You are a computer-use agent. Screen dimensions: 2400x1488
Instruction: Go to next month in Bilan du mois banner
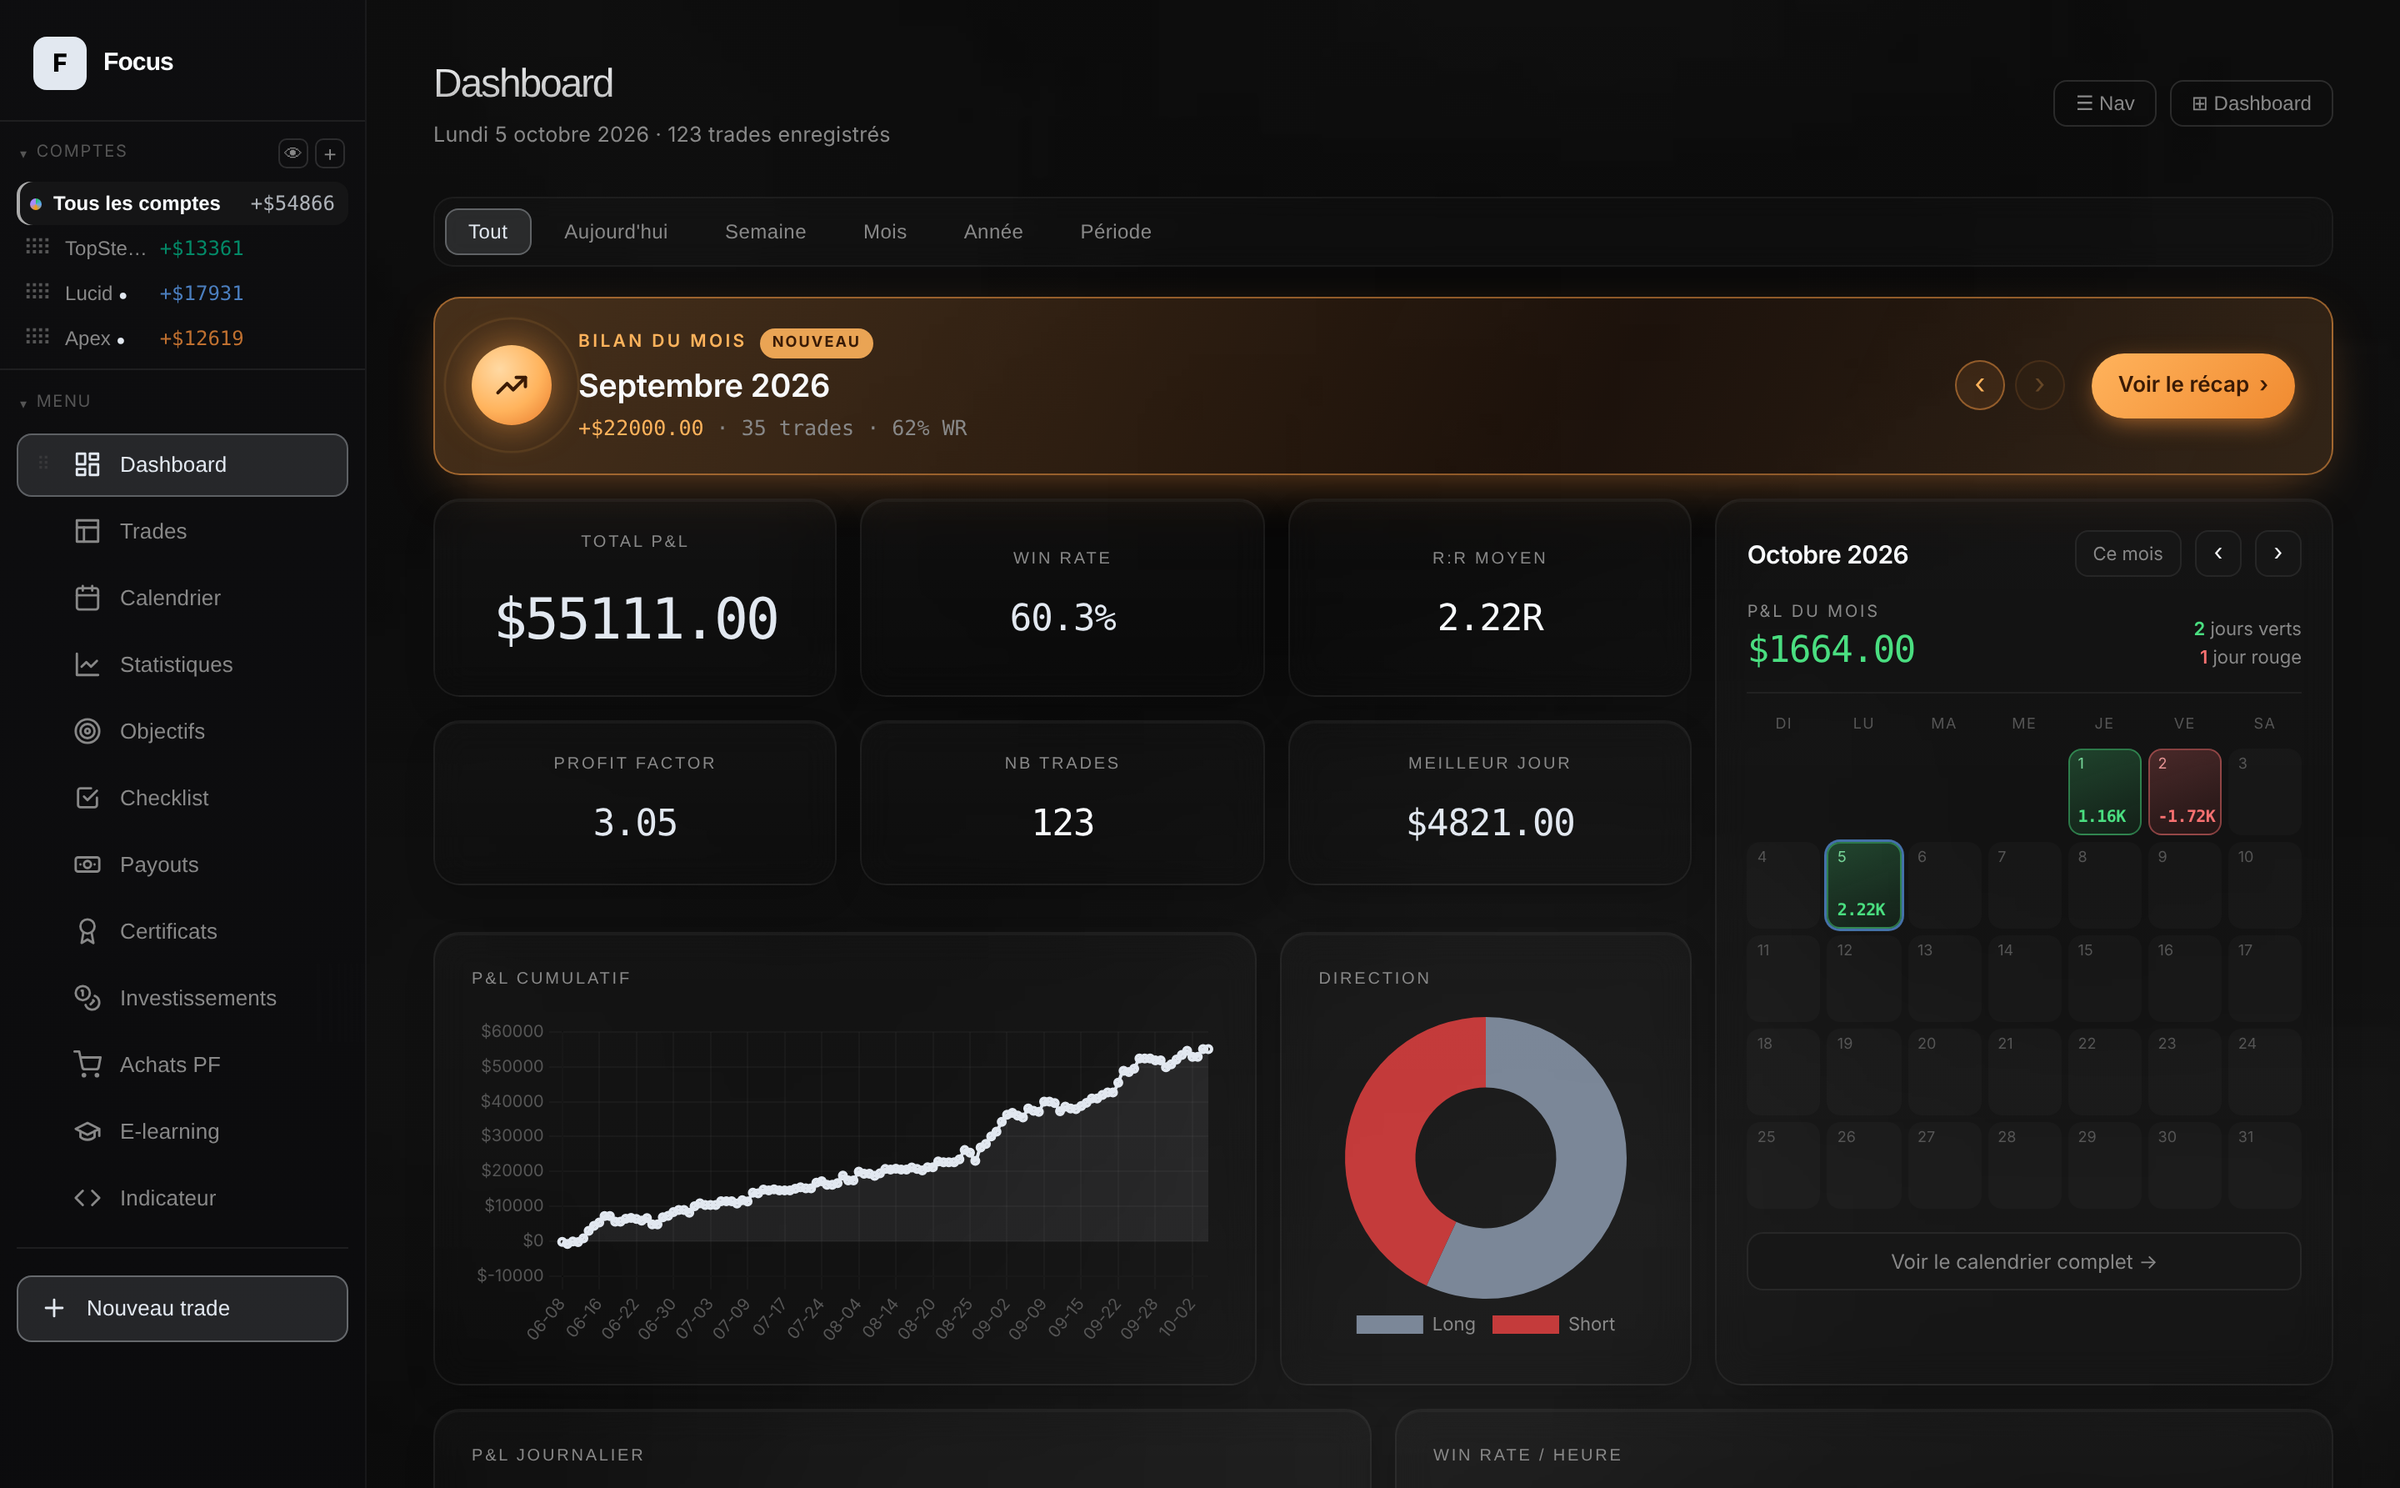pos(2039,385)
